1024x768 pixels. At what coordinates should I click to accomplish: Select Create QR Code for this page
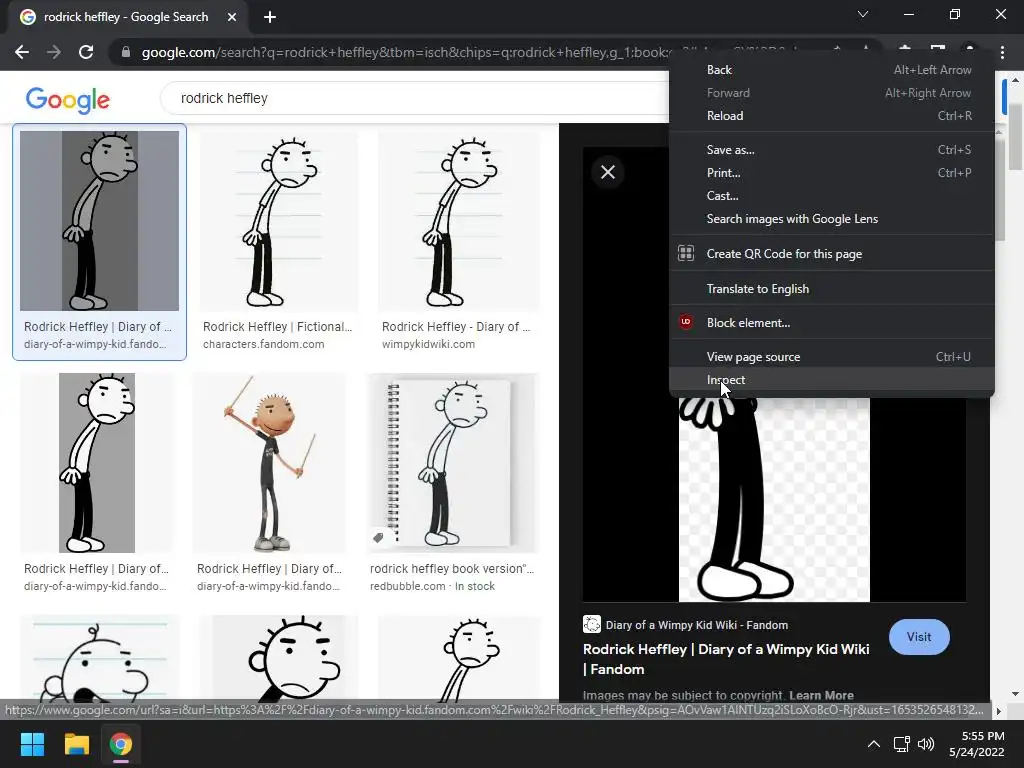(x=832, y=253)
